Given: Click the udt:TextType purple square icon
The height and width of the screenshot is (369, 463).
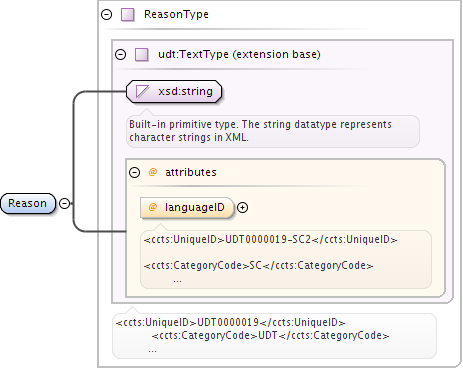Looking at the screenshot, I should [x=142, y=54].
